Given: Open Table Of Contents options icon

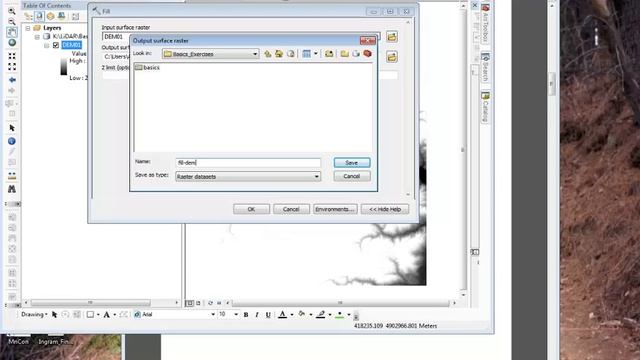Looking at the screenshot, I should 76,16.
